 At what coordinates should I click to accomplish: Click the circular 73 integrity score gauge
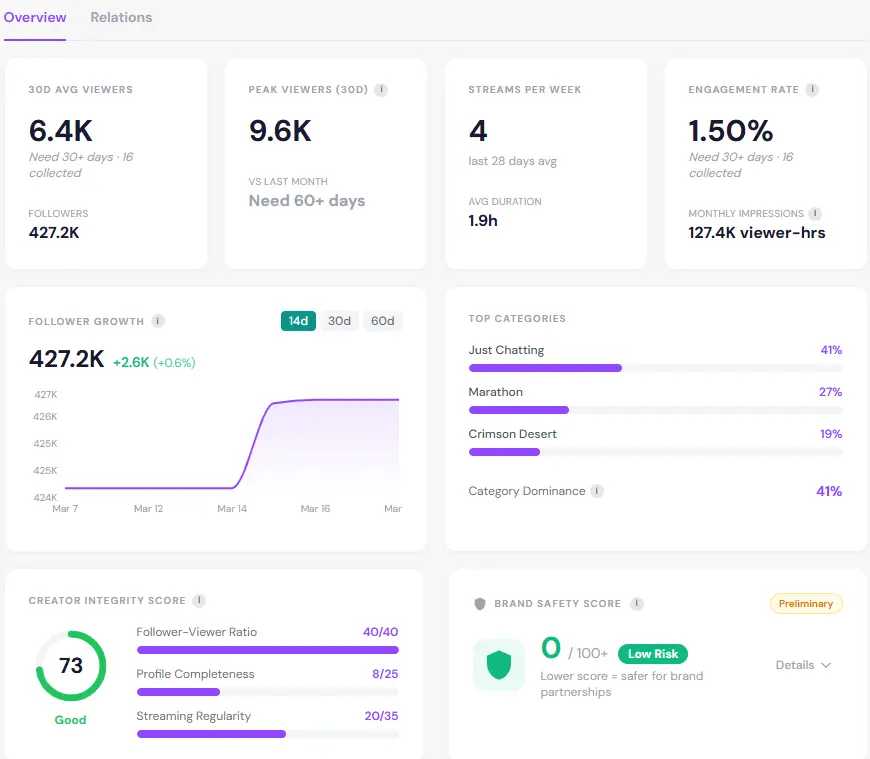[x=70, y=666]
